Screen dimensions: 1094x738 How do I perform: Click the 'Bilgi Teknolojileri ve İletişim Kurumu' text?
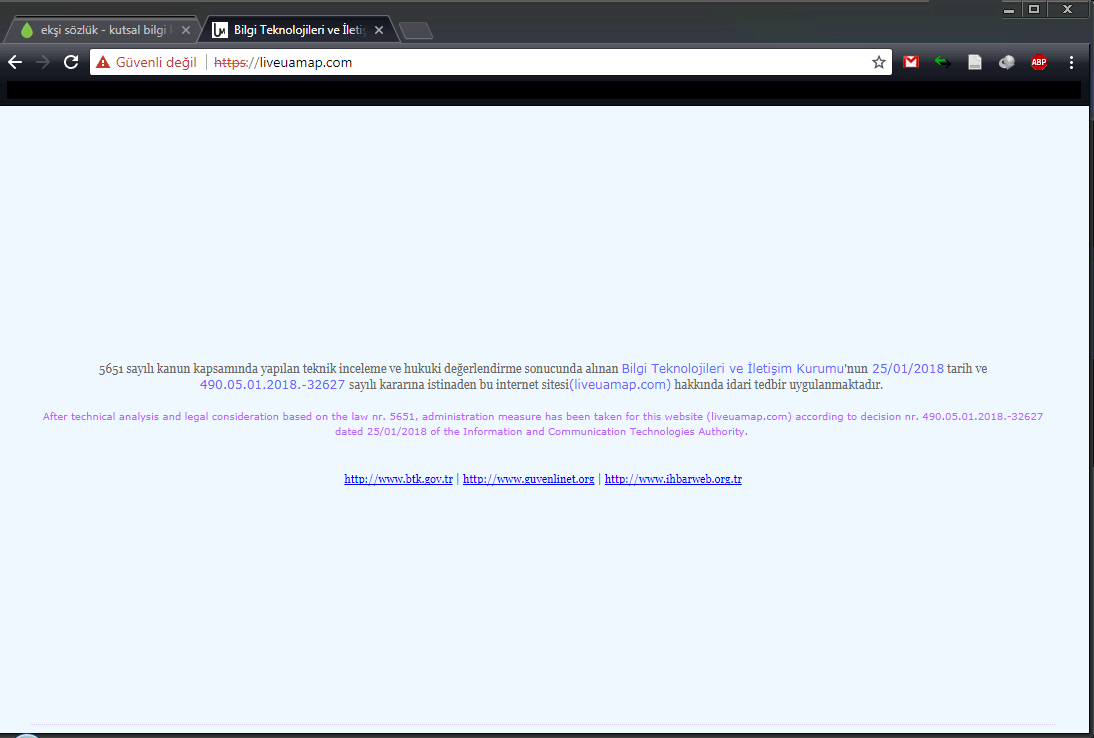(x=733, y=368)
